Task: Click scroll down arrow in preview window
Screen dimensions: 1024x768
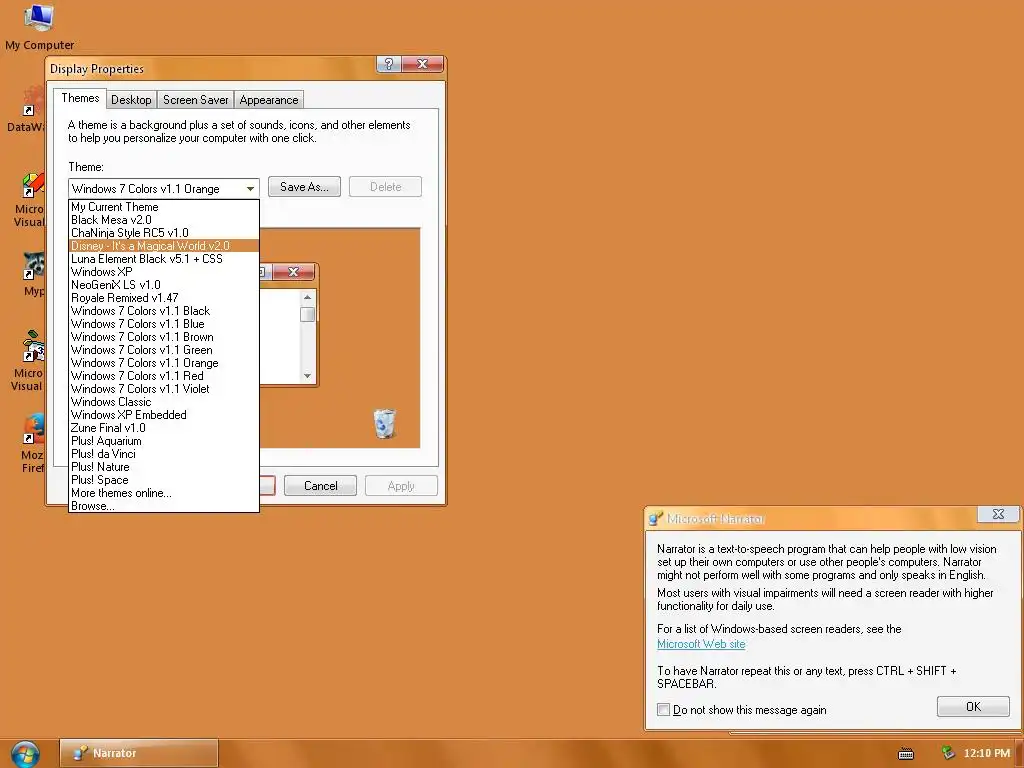Action: click(x=308, y=376)
